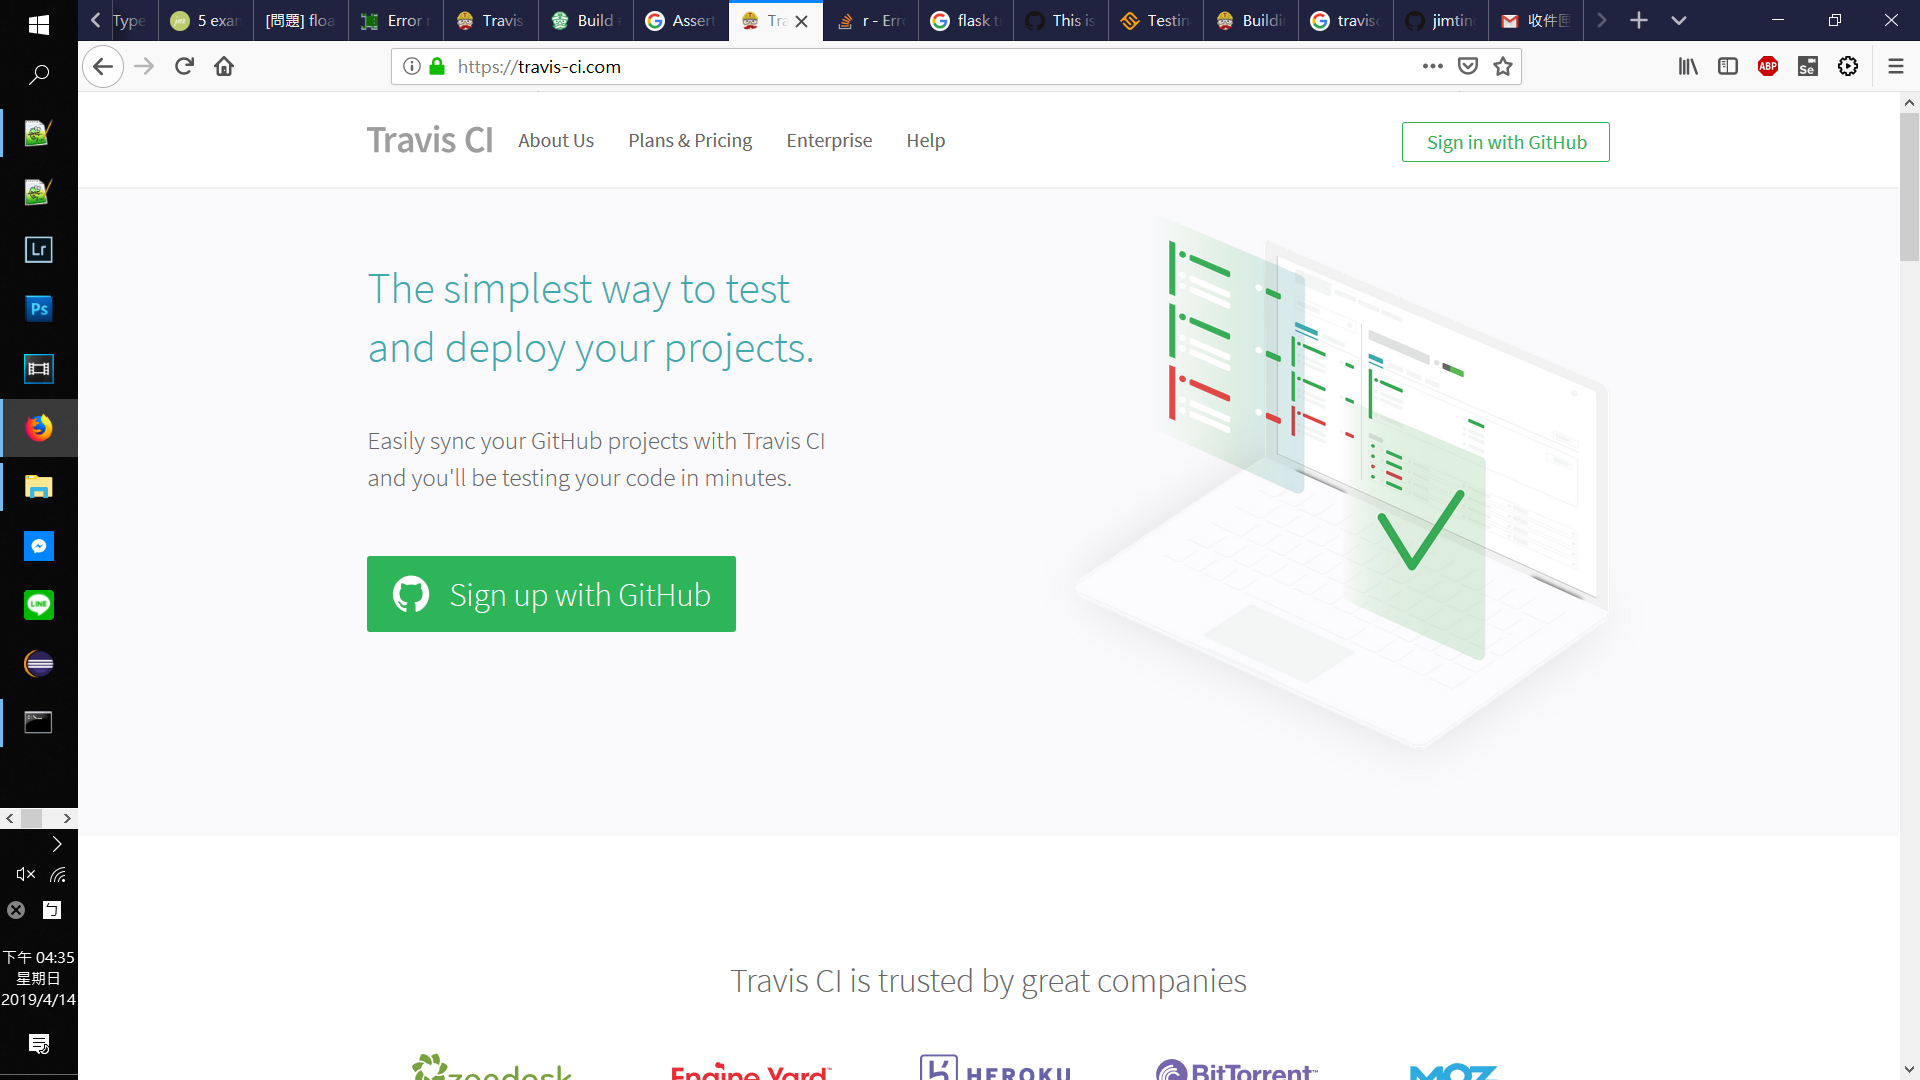Save page to Pocket icon
This screenshot has width=1920, height=1080.
coord(1467,66)
